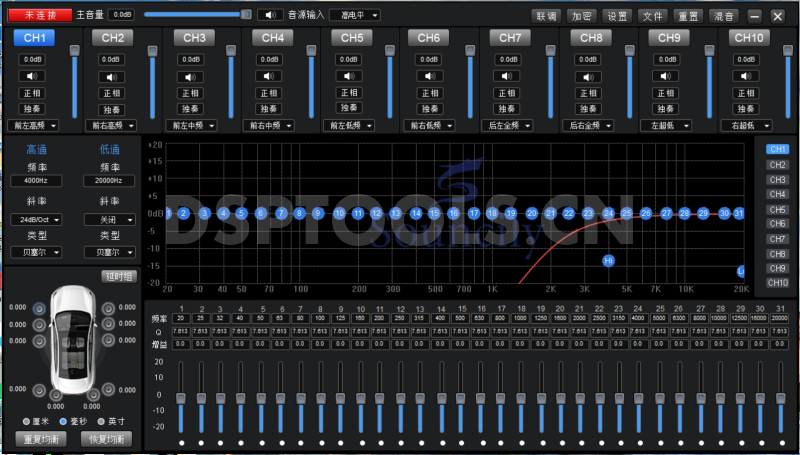Click EQ band 1 gain slider handle
Screen dimensions: 800x455
coord(181,398)
